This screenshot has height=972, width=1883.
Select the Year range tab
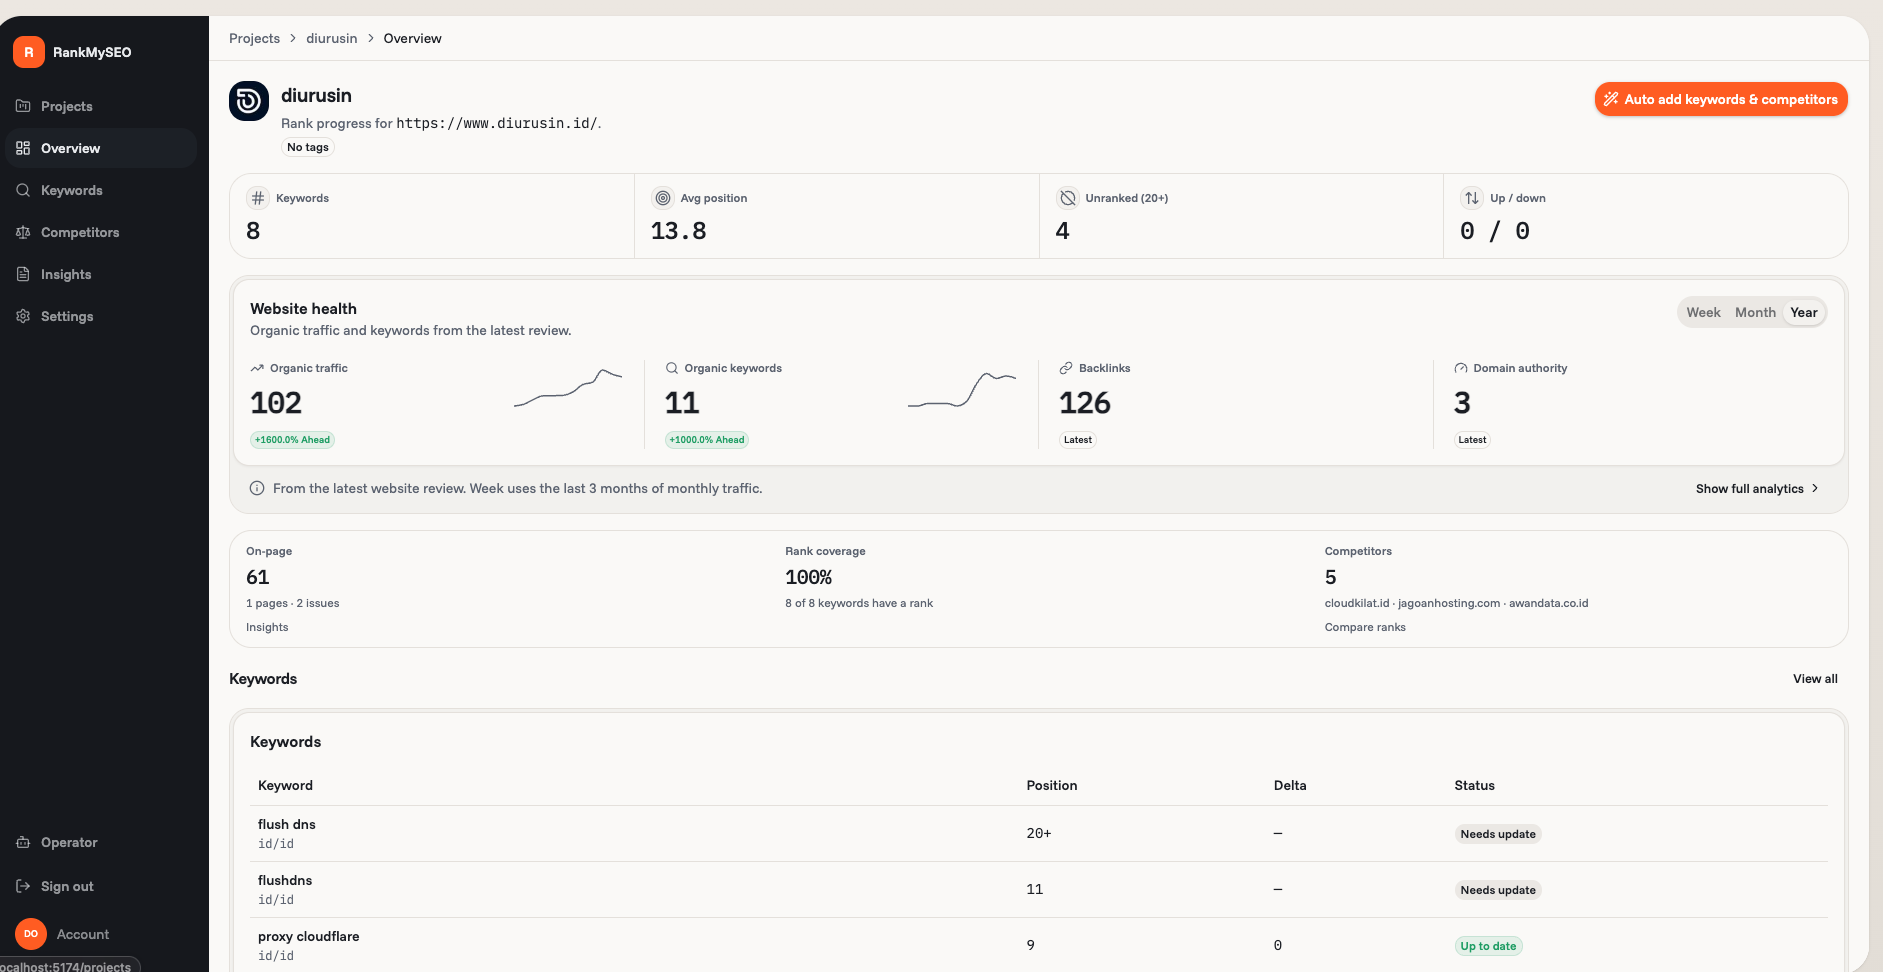point(1804,312)
